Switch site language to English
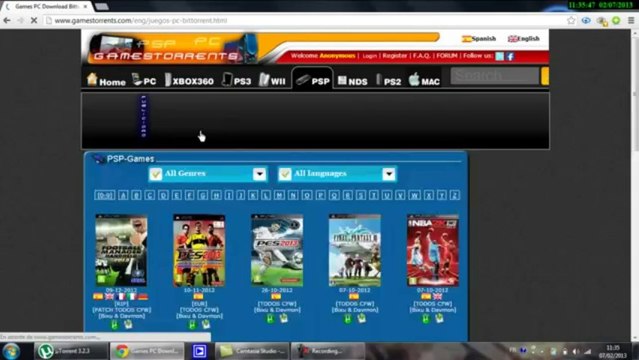Viewport: 639px width, 360px height. tap(524, 39)
